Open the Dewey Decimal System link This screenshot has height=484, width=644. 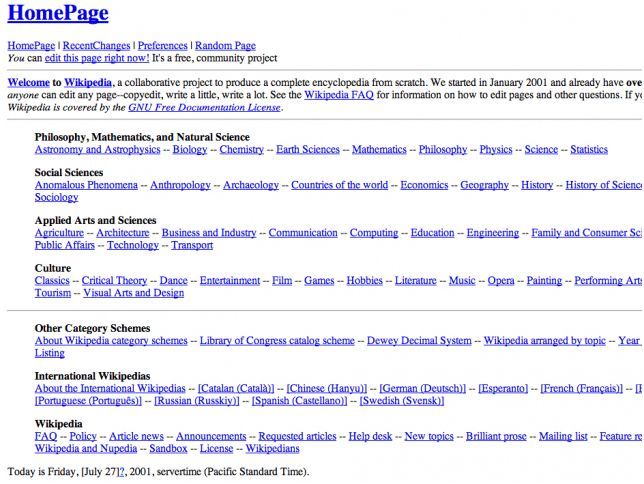pos(419,341)
